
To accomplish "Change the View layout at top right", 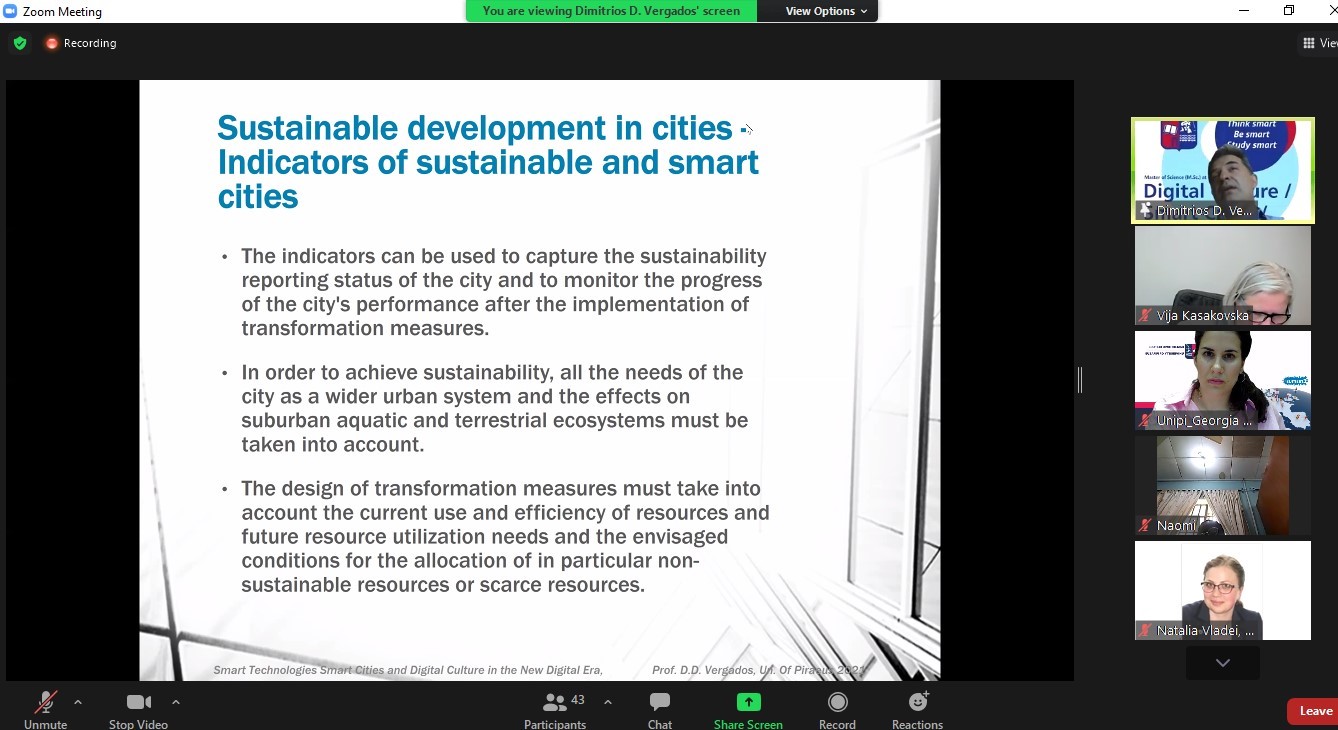I will tap(1319, 43).
